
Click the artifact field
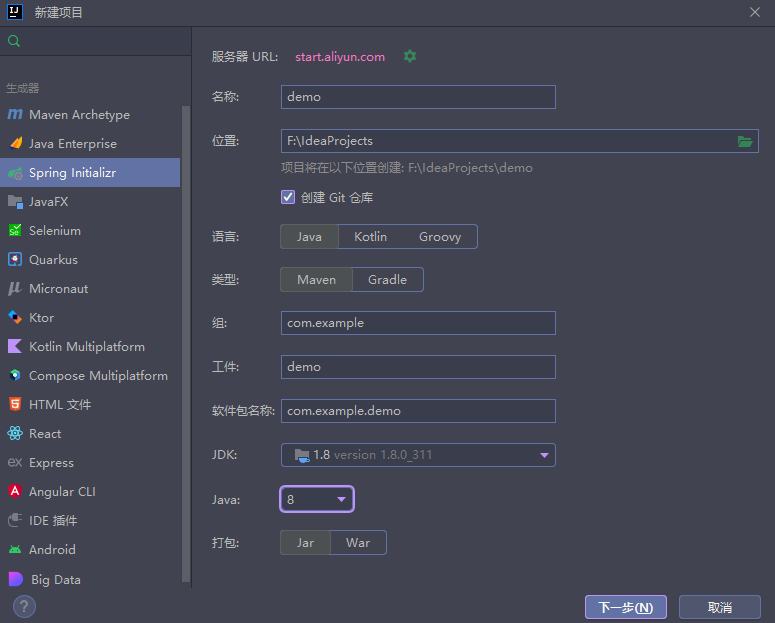tap(418, 367)
